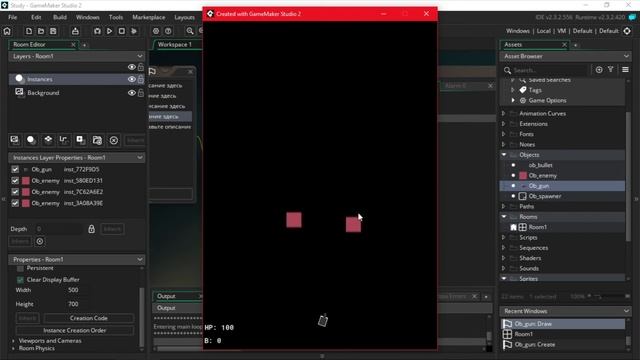The height and width of the screenshot is (360, 640).
Task: Create new path layer icon
Action: (64, 140)
